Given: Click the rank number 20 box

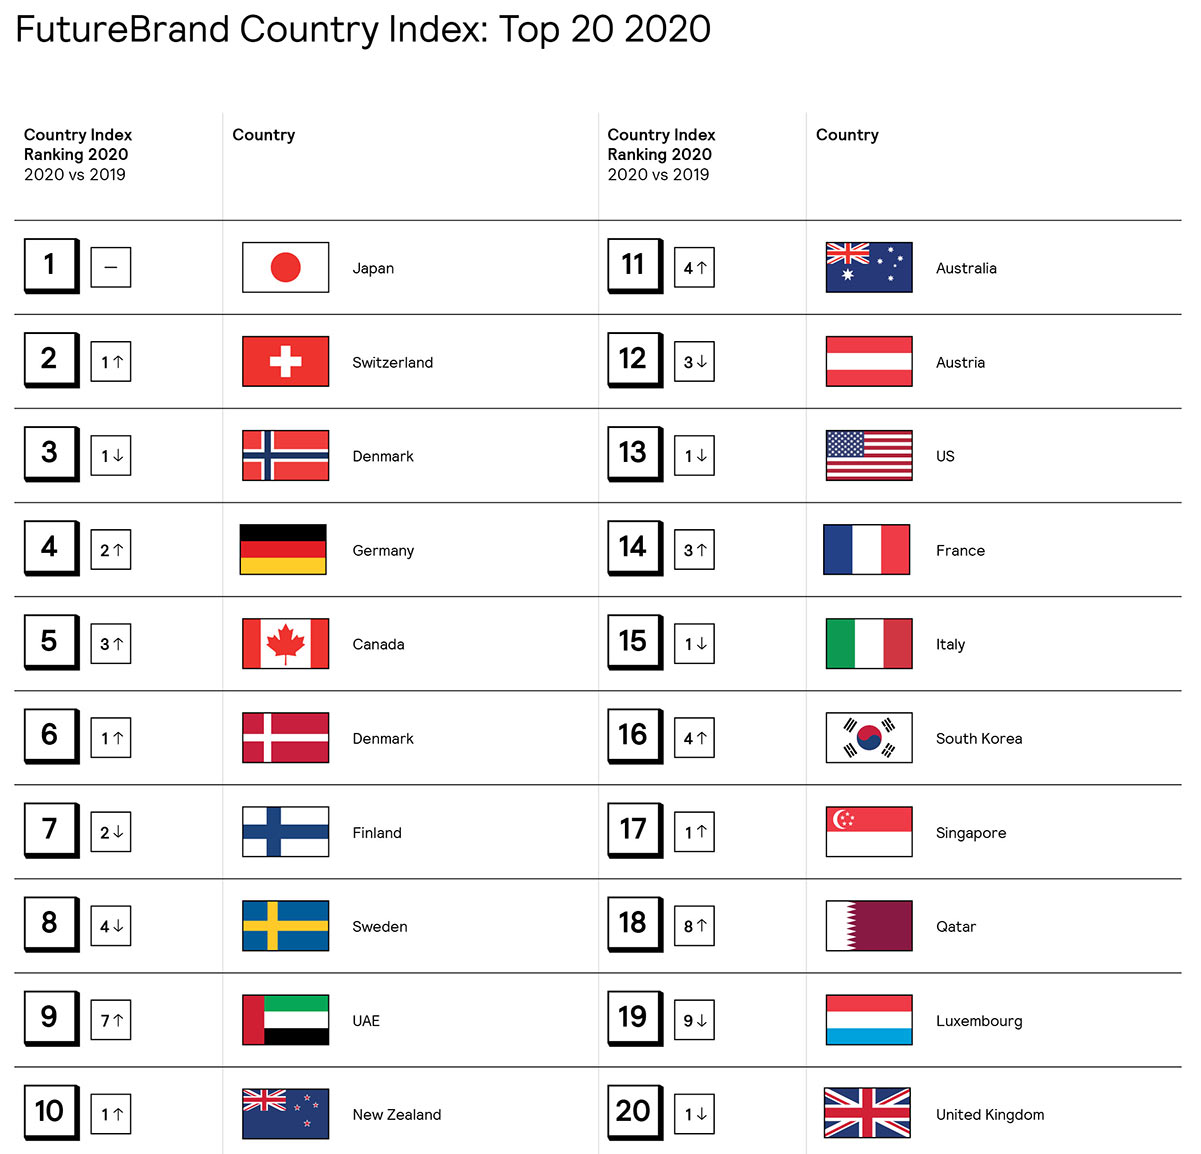Looking at the screenshot, I should [634, 1111].
